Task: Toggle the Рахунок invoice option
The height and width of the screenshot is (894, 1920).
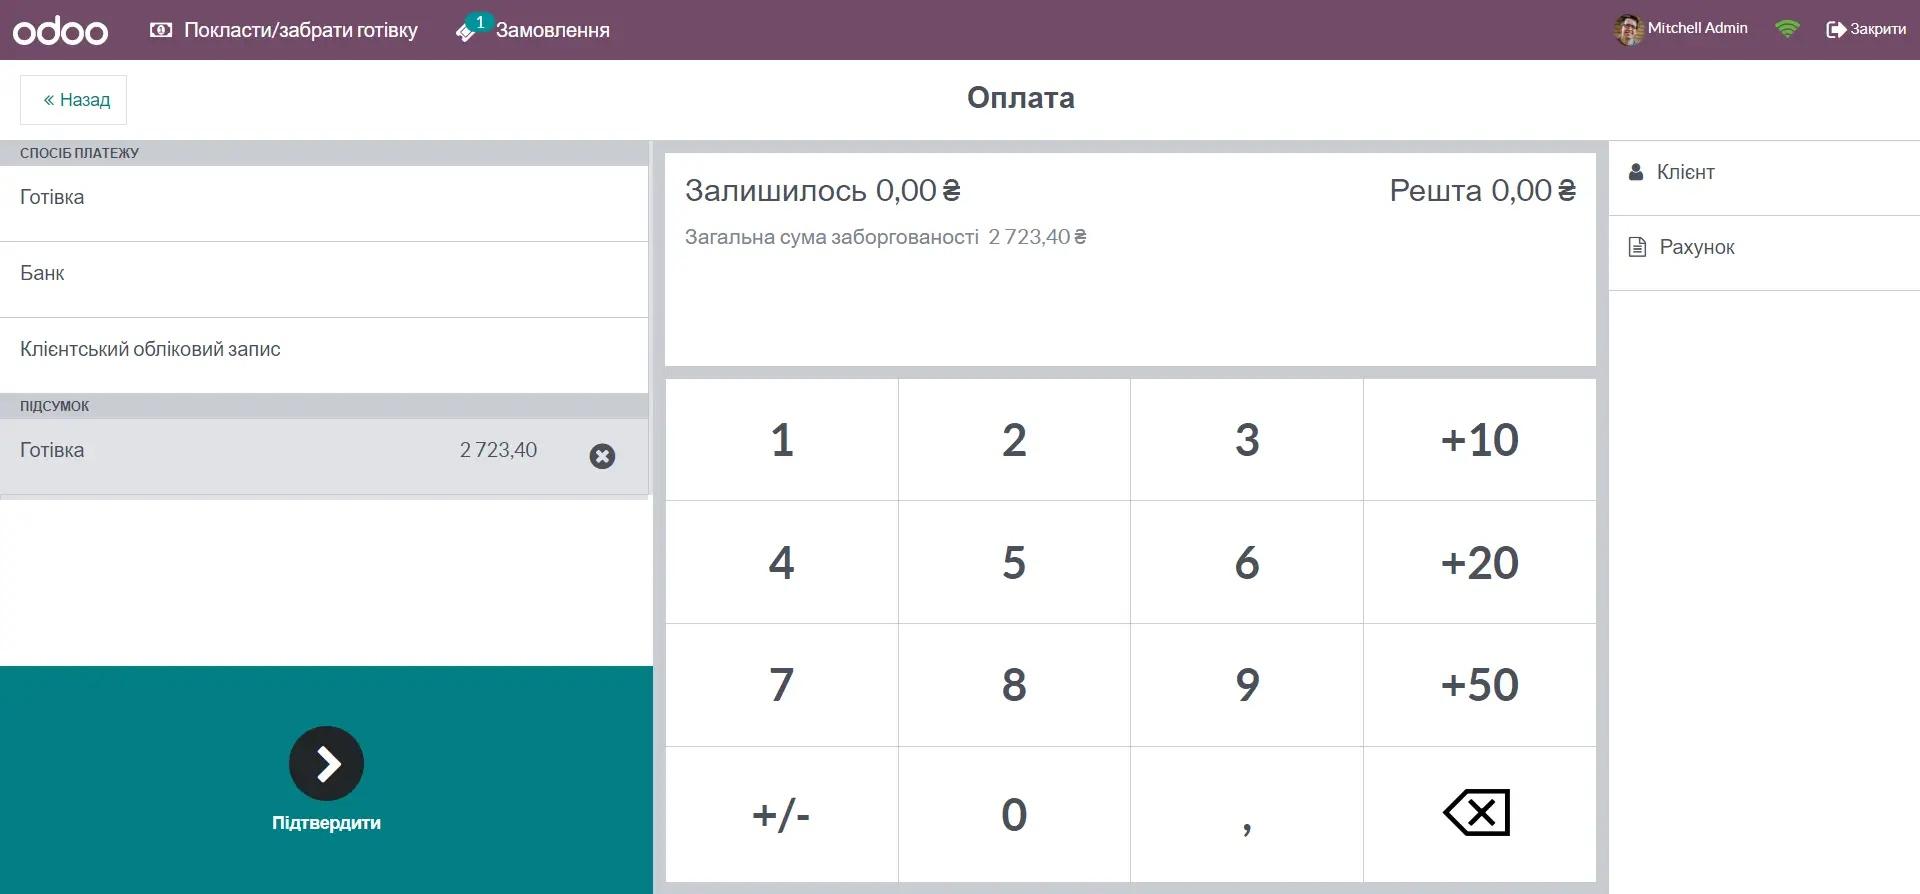Action: (x=1764, y=253)
